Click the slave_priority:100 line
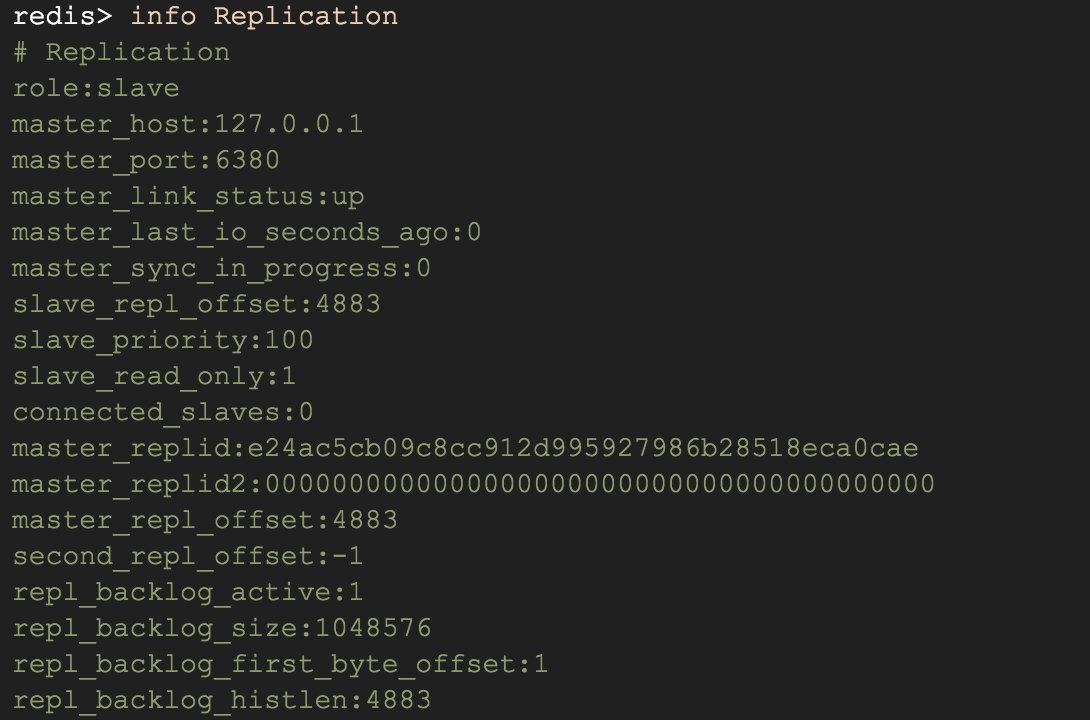Screen dimensions: 1090x720 (163, 340)
